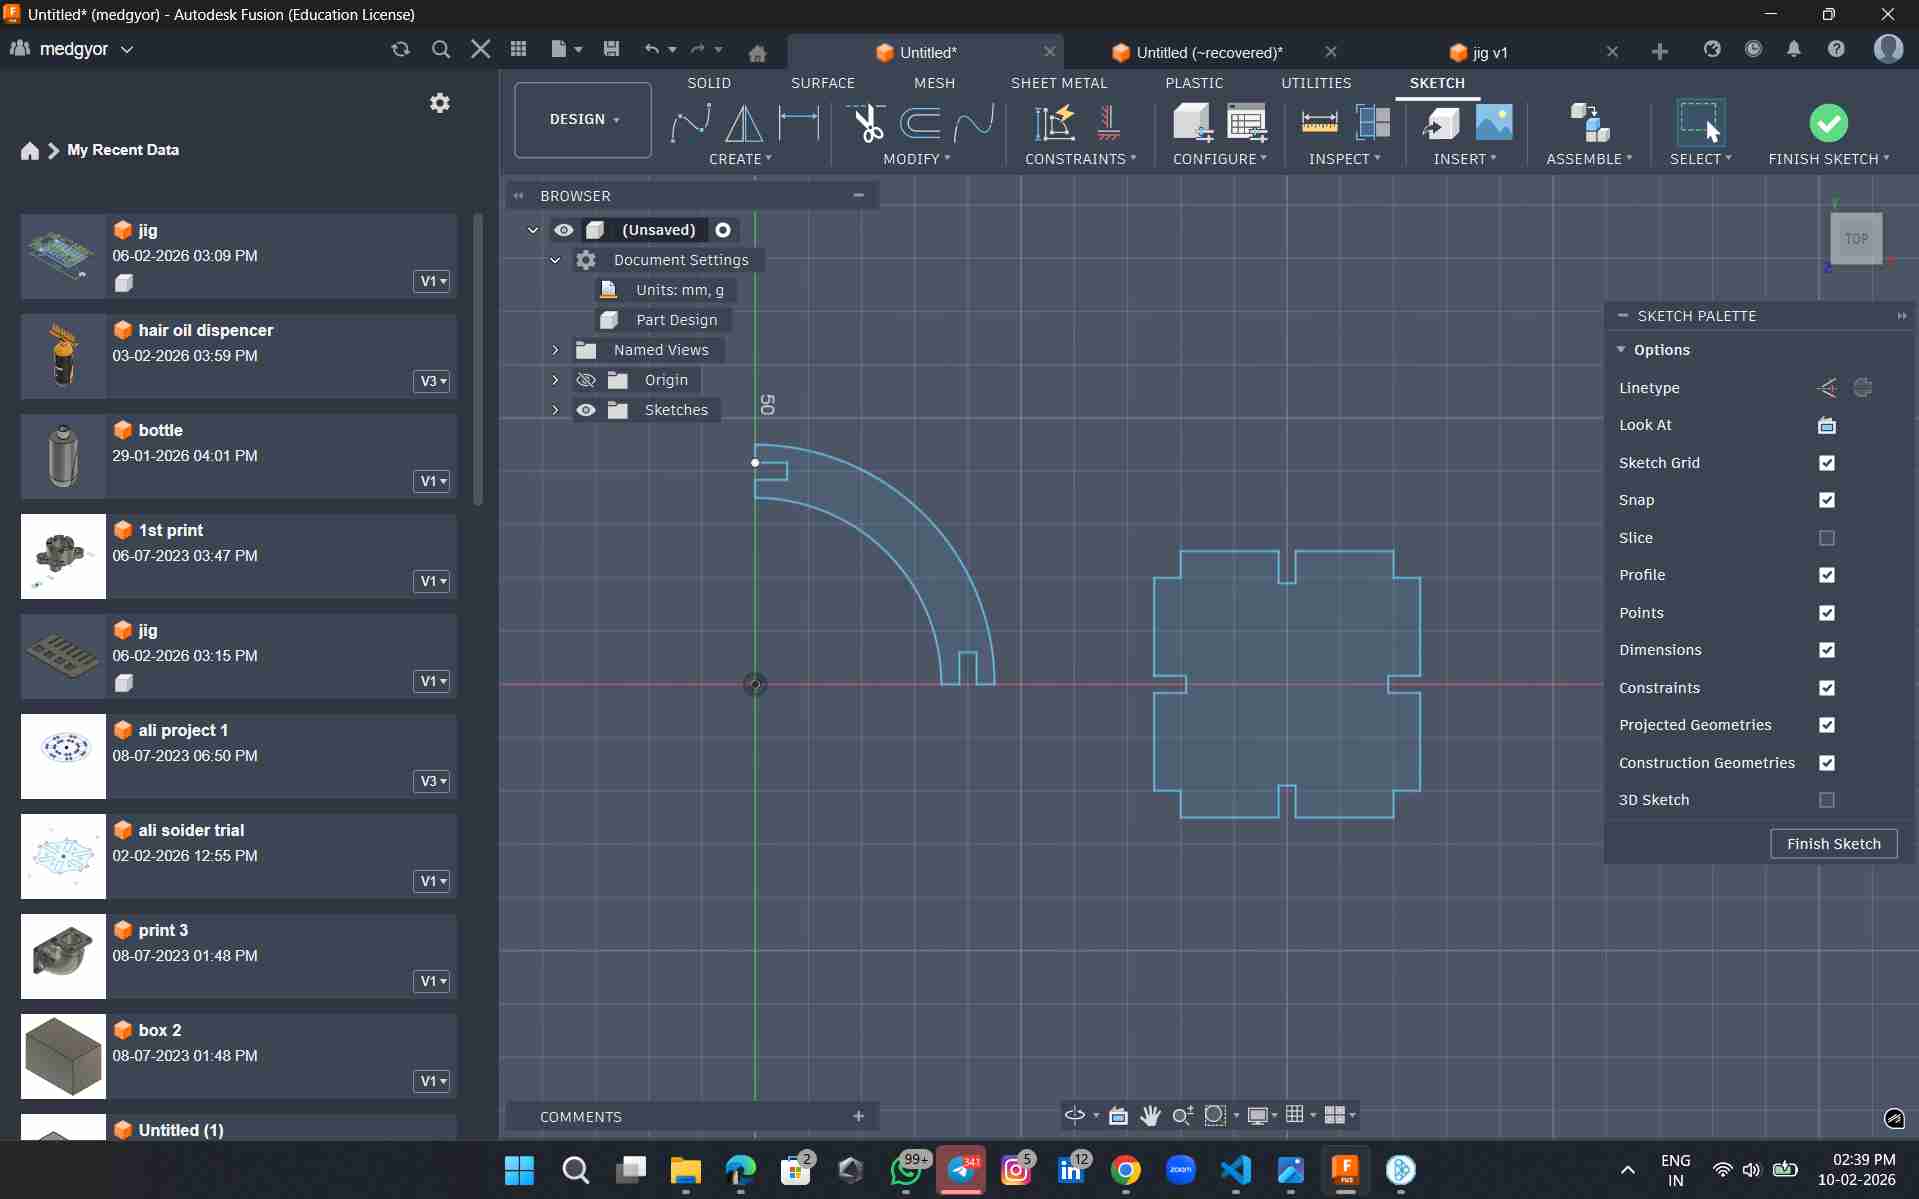Image resolution: width=1919 pixels, height=1199 pixels.
Task: Click the green Finish Sketch checkmark
Action: [1828, 123]
